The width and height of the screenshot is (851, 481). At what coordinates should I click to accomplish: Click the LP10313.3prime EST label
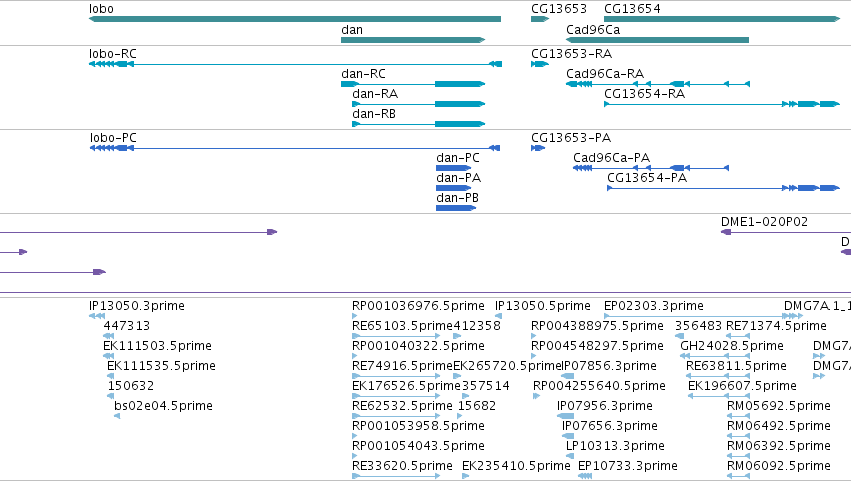pos(615,447)
